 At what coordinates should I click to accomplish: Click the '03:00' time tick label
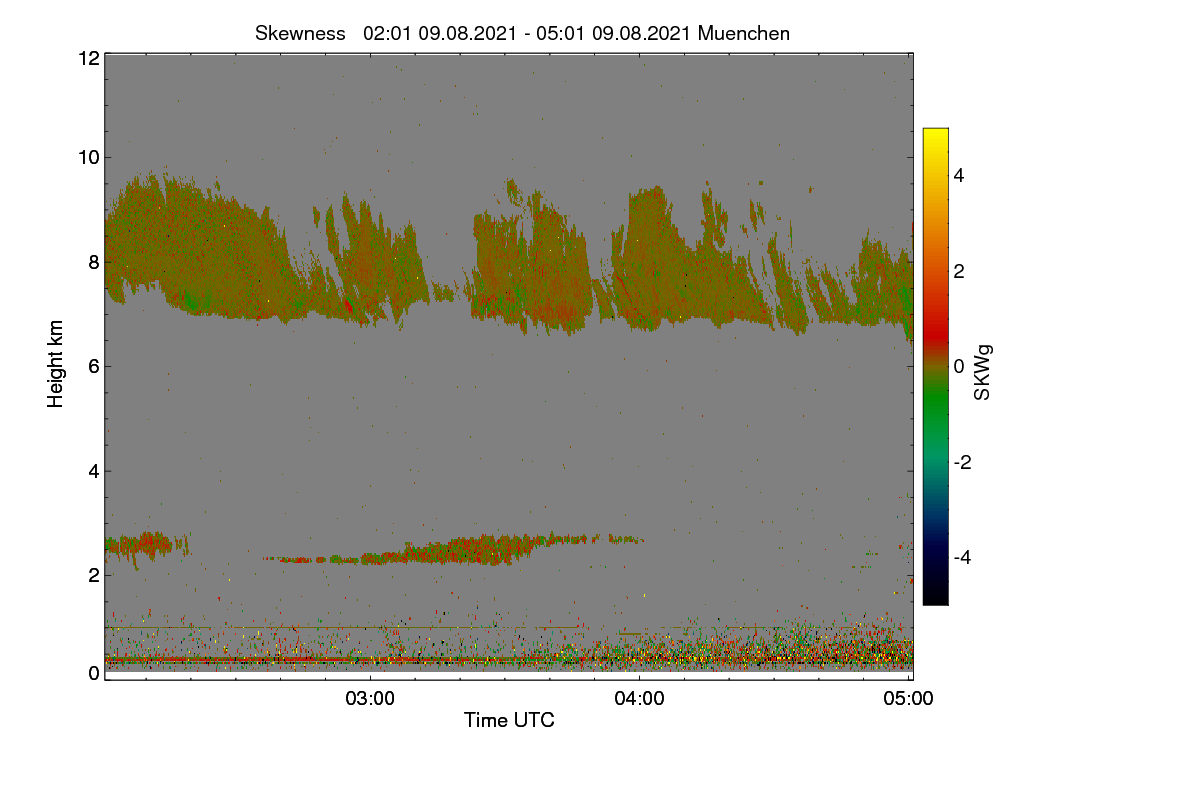coord(370,699)
